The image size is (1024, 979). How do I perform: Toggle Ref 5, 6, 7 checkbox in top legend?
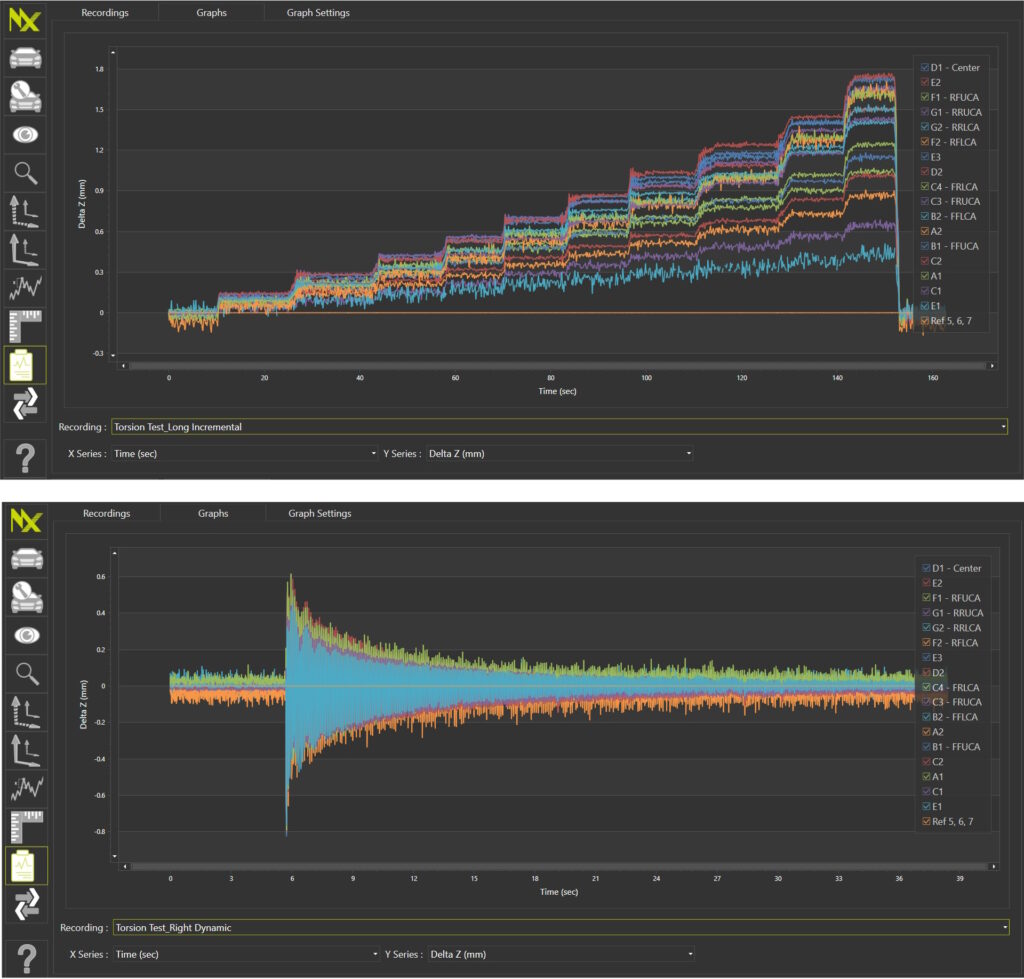click(x=925, y=320)
